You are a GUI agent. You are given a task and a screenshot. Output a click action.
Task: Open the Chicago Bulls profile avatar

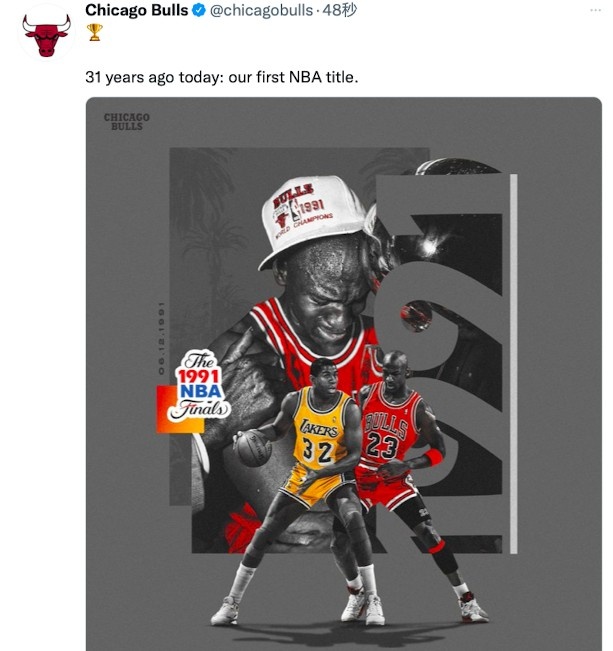coord(47,35)
